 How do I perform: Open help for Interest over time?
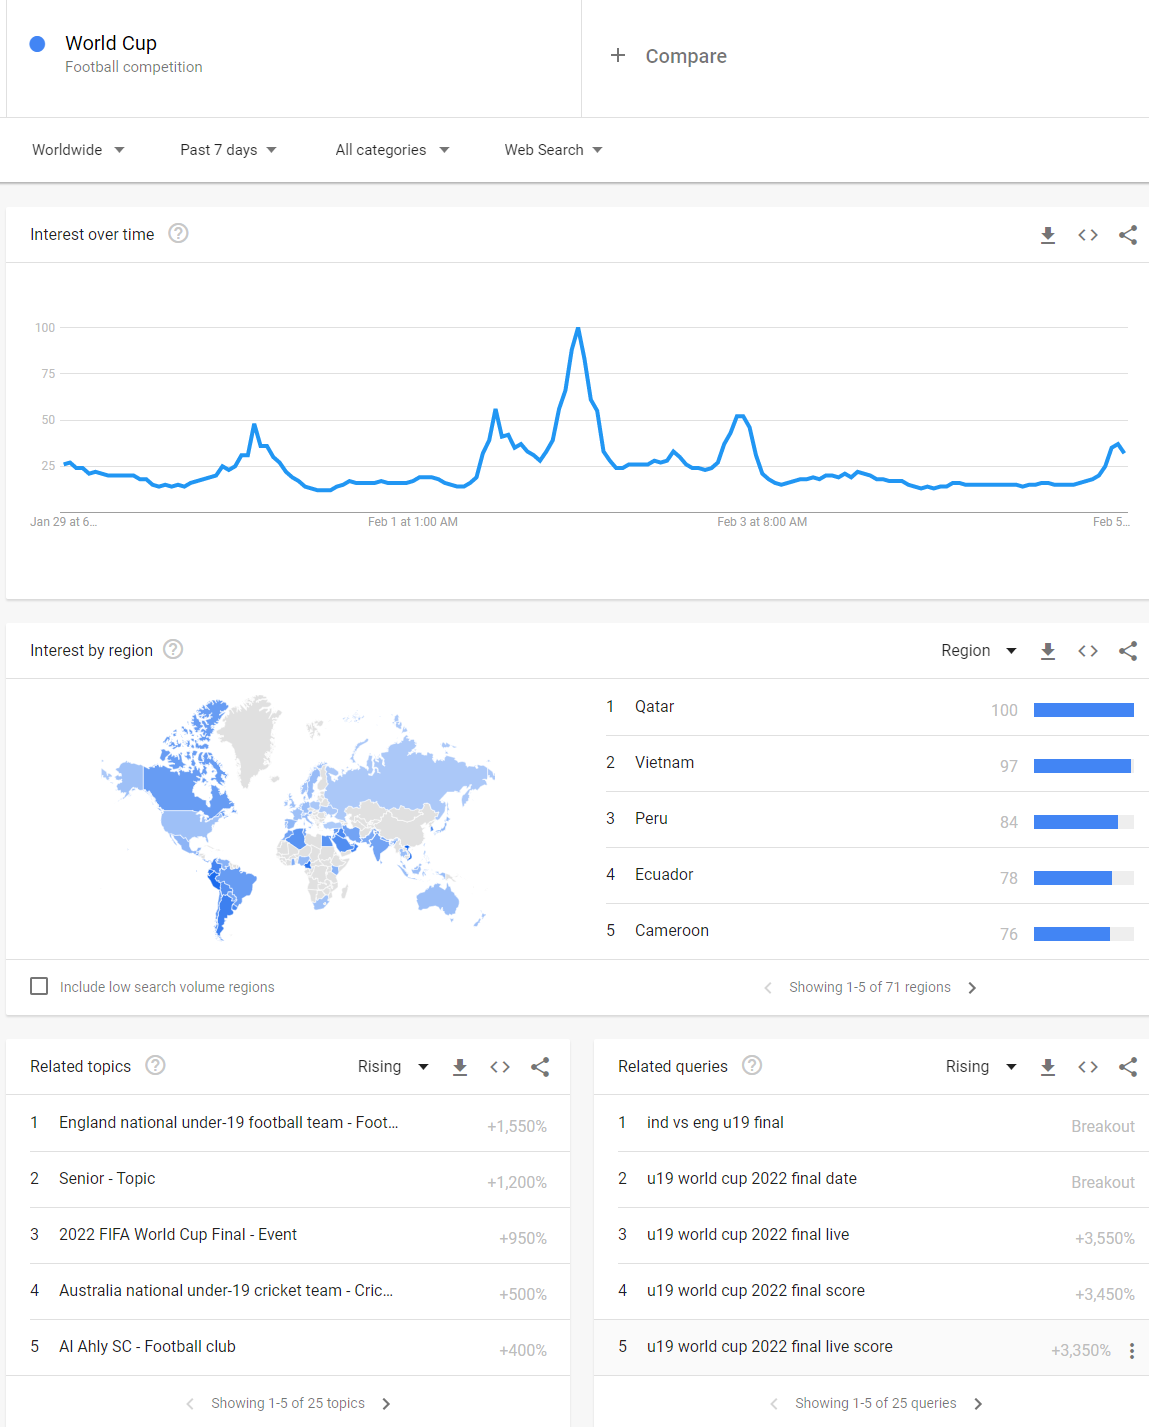[x=178, y=233]
